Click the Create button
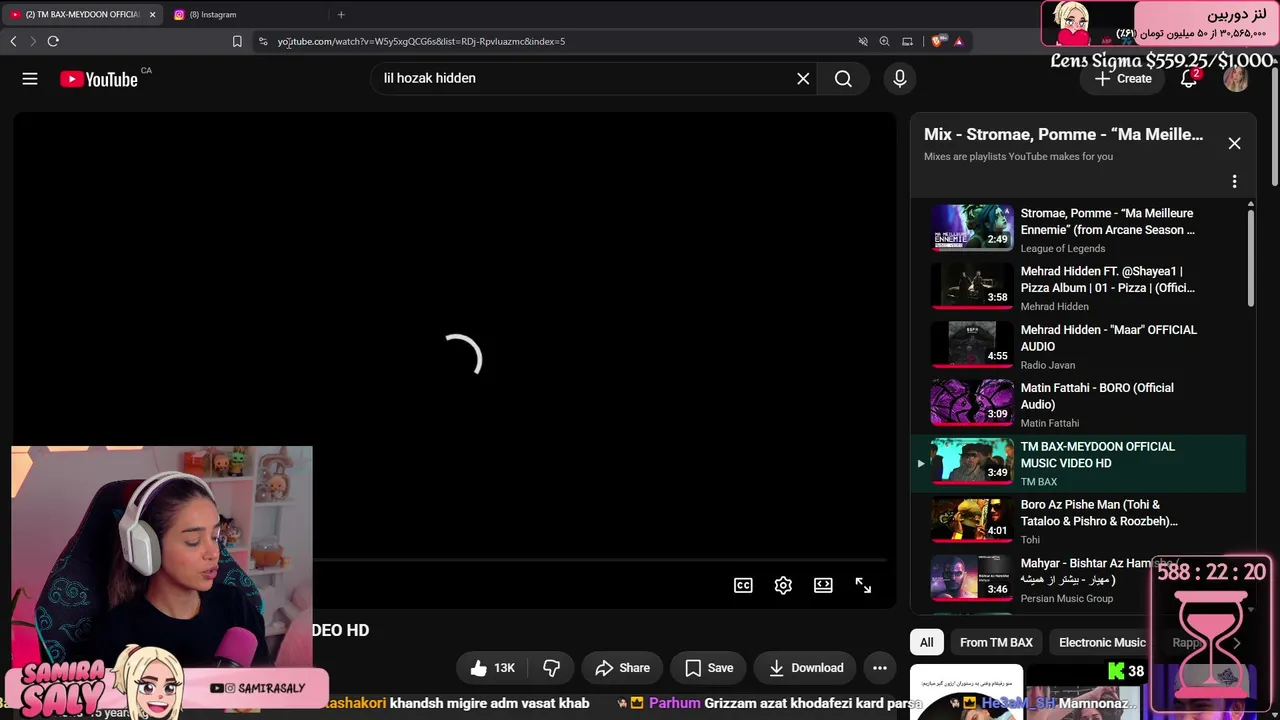 (1123, 79)
